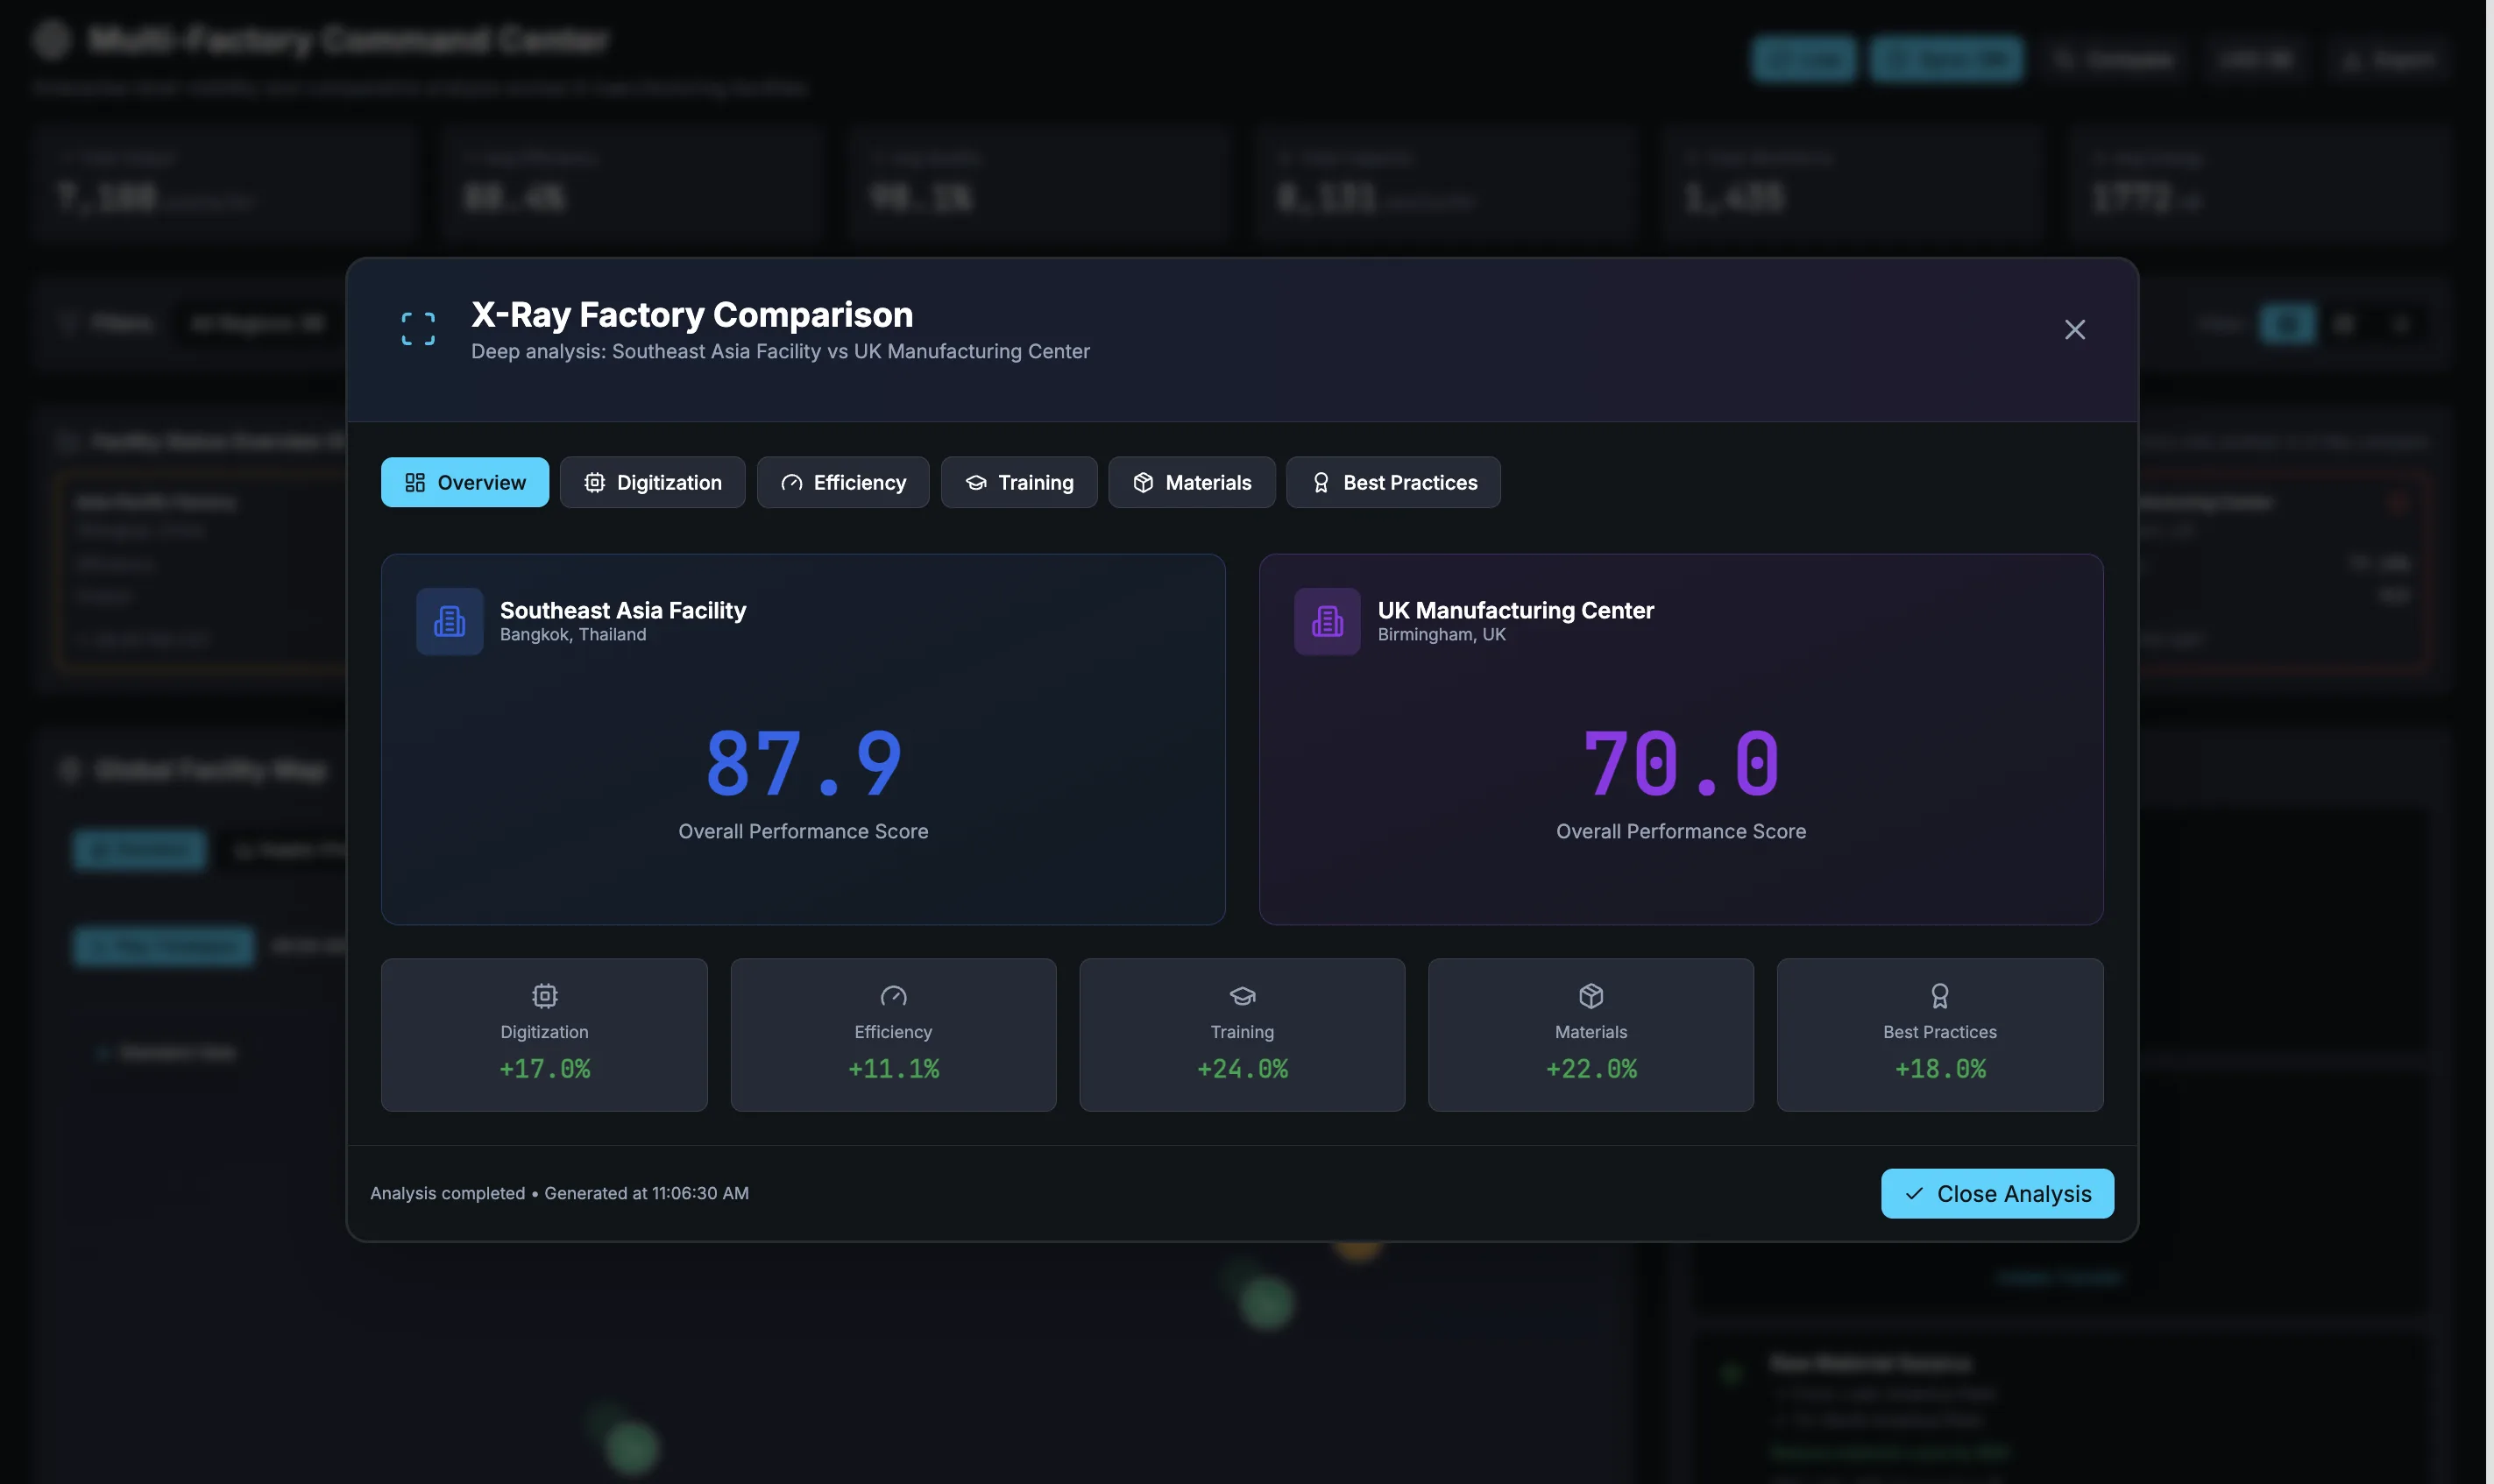Show the Materials tab

click(x=1191, y=482)
